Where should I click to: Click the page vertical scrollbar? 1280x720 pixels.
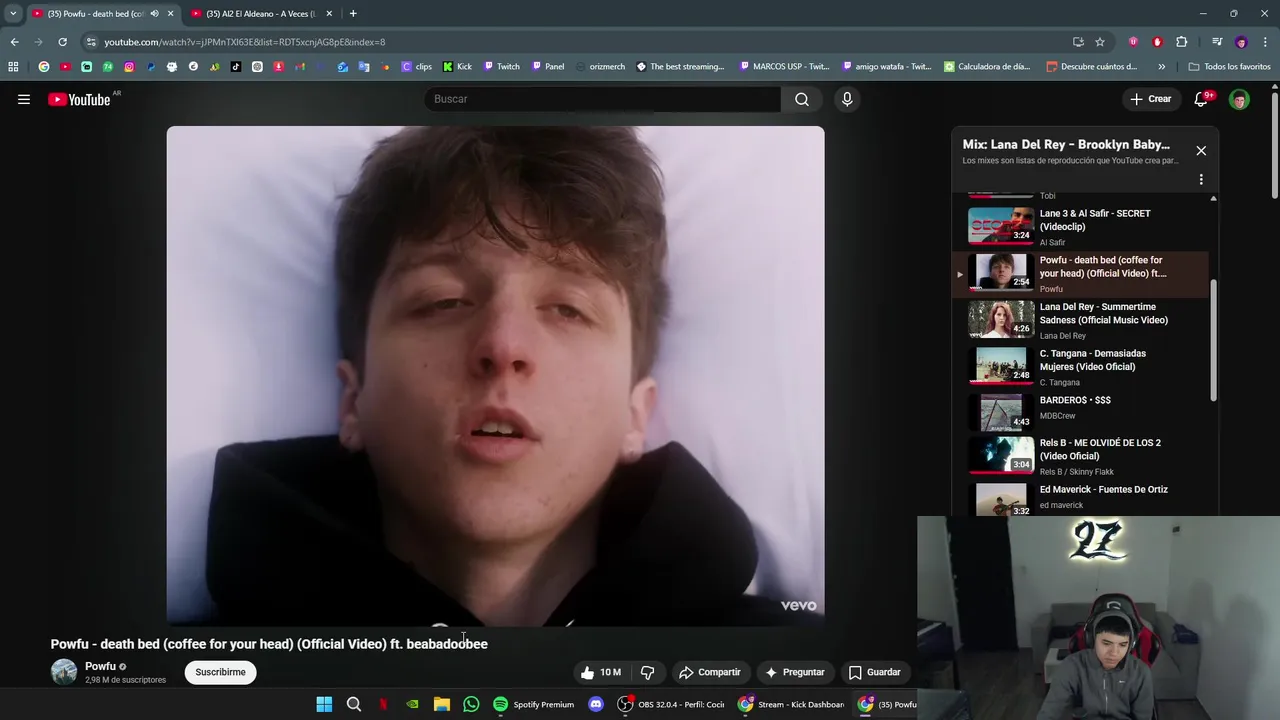click(1274, 145)
